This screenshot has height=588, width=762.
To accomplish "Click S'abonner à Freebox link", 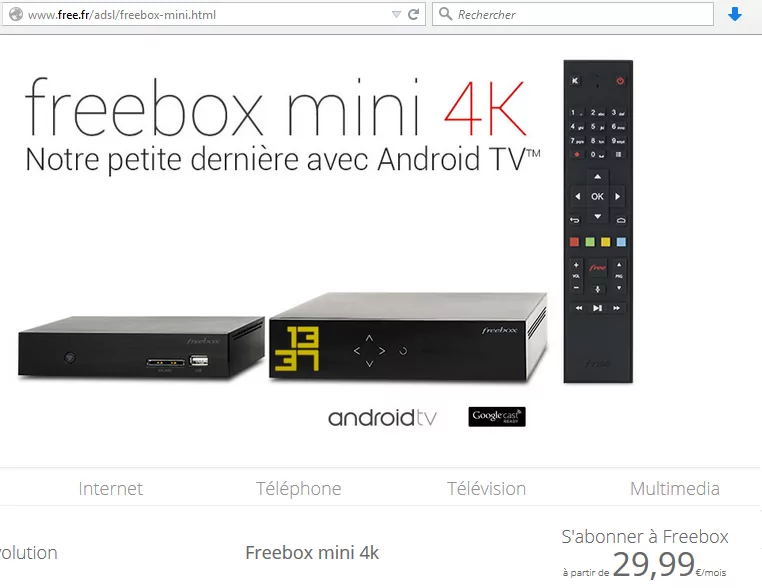I will pos(645,536).
